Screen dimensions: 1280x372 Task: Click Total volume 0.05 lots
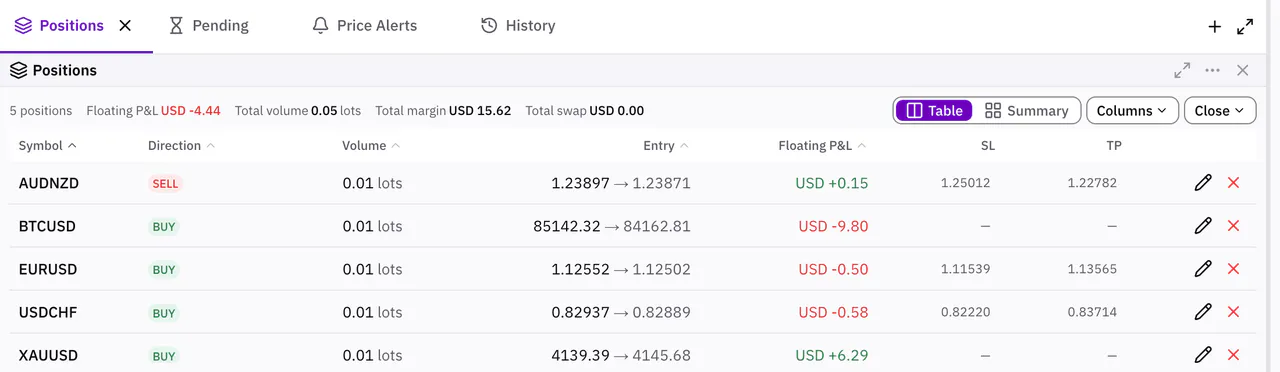tap(298, 111)
